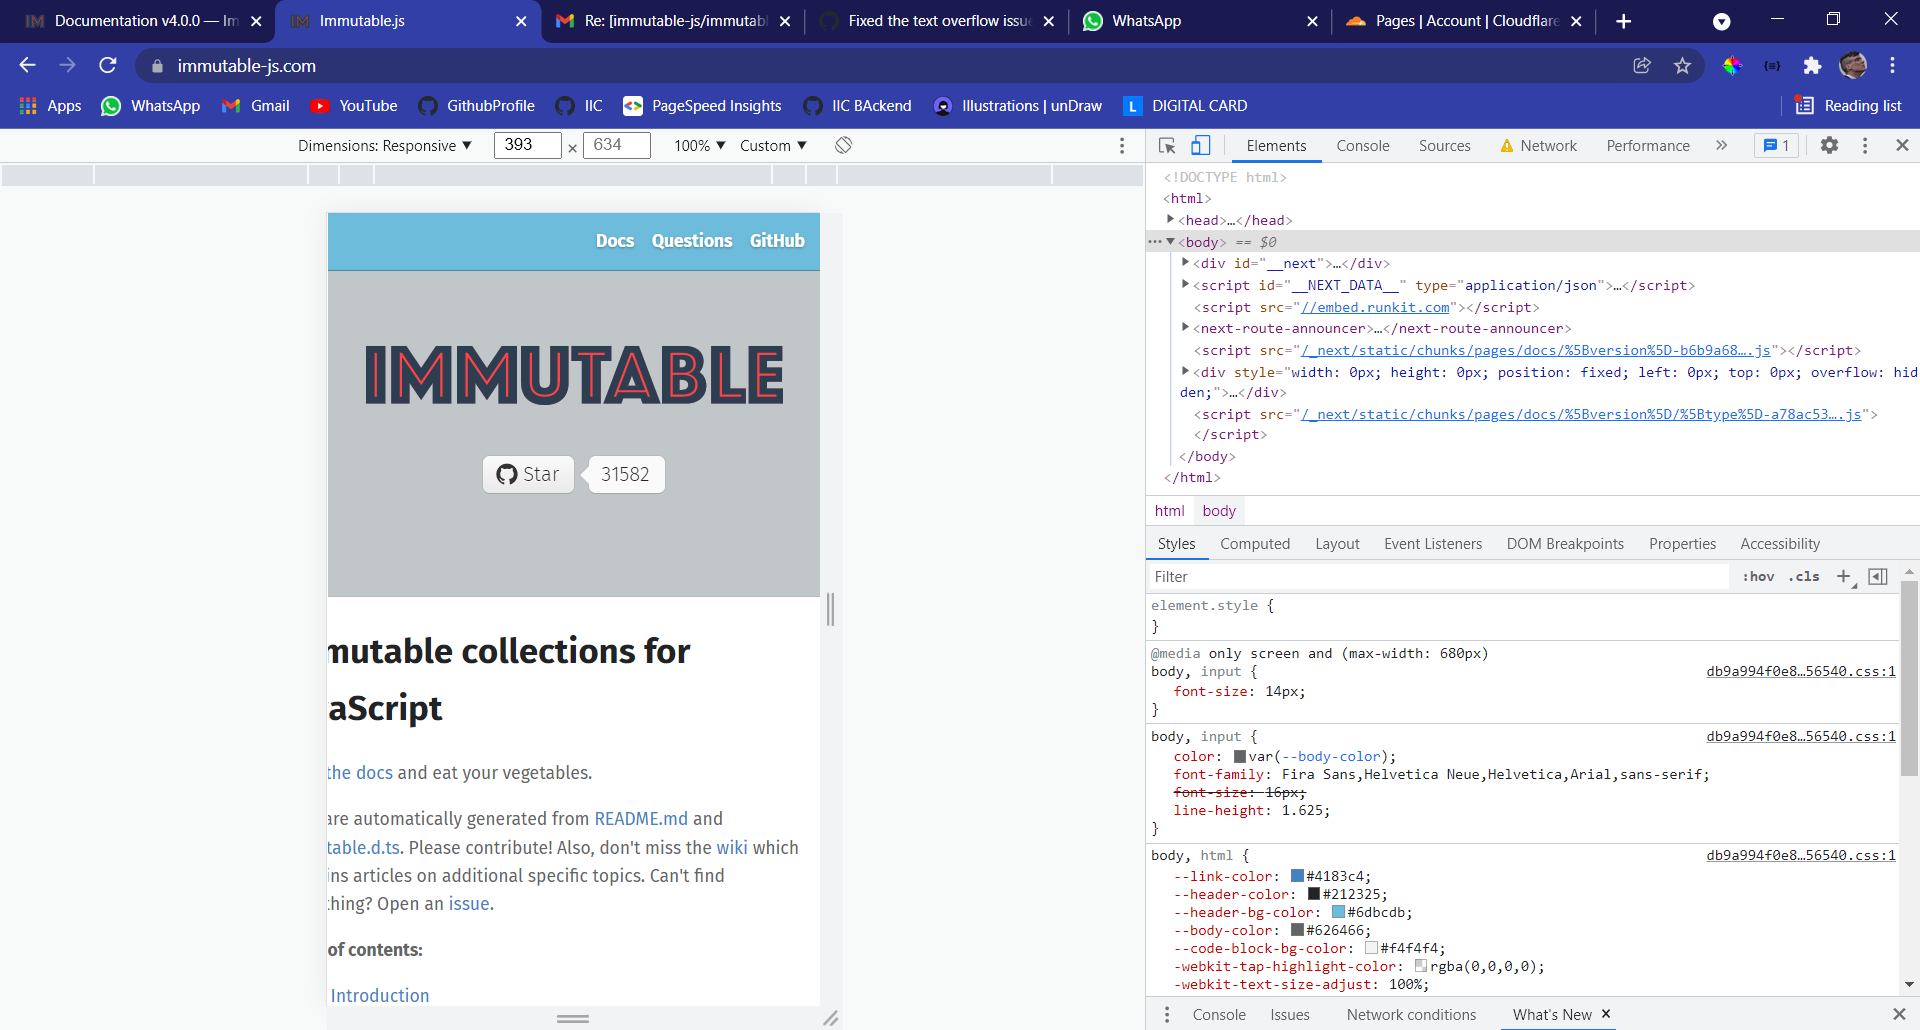Toggle the device emulation icon
The width and height of the screenshot is (1920, 1030).
[1200, 145]
